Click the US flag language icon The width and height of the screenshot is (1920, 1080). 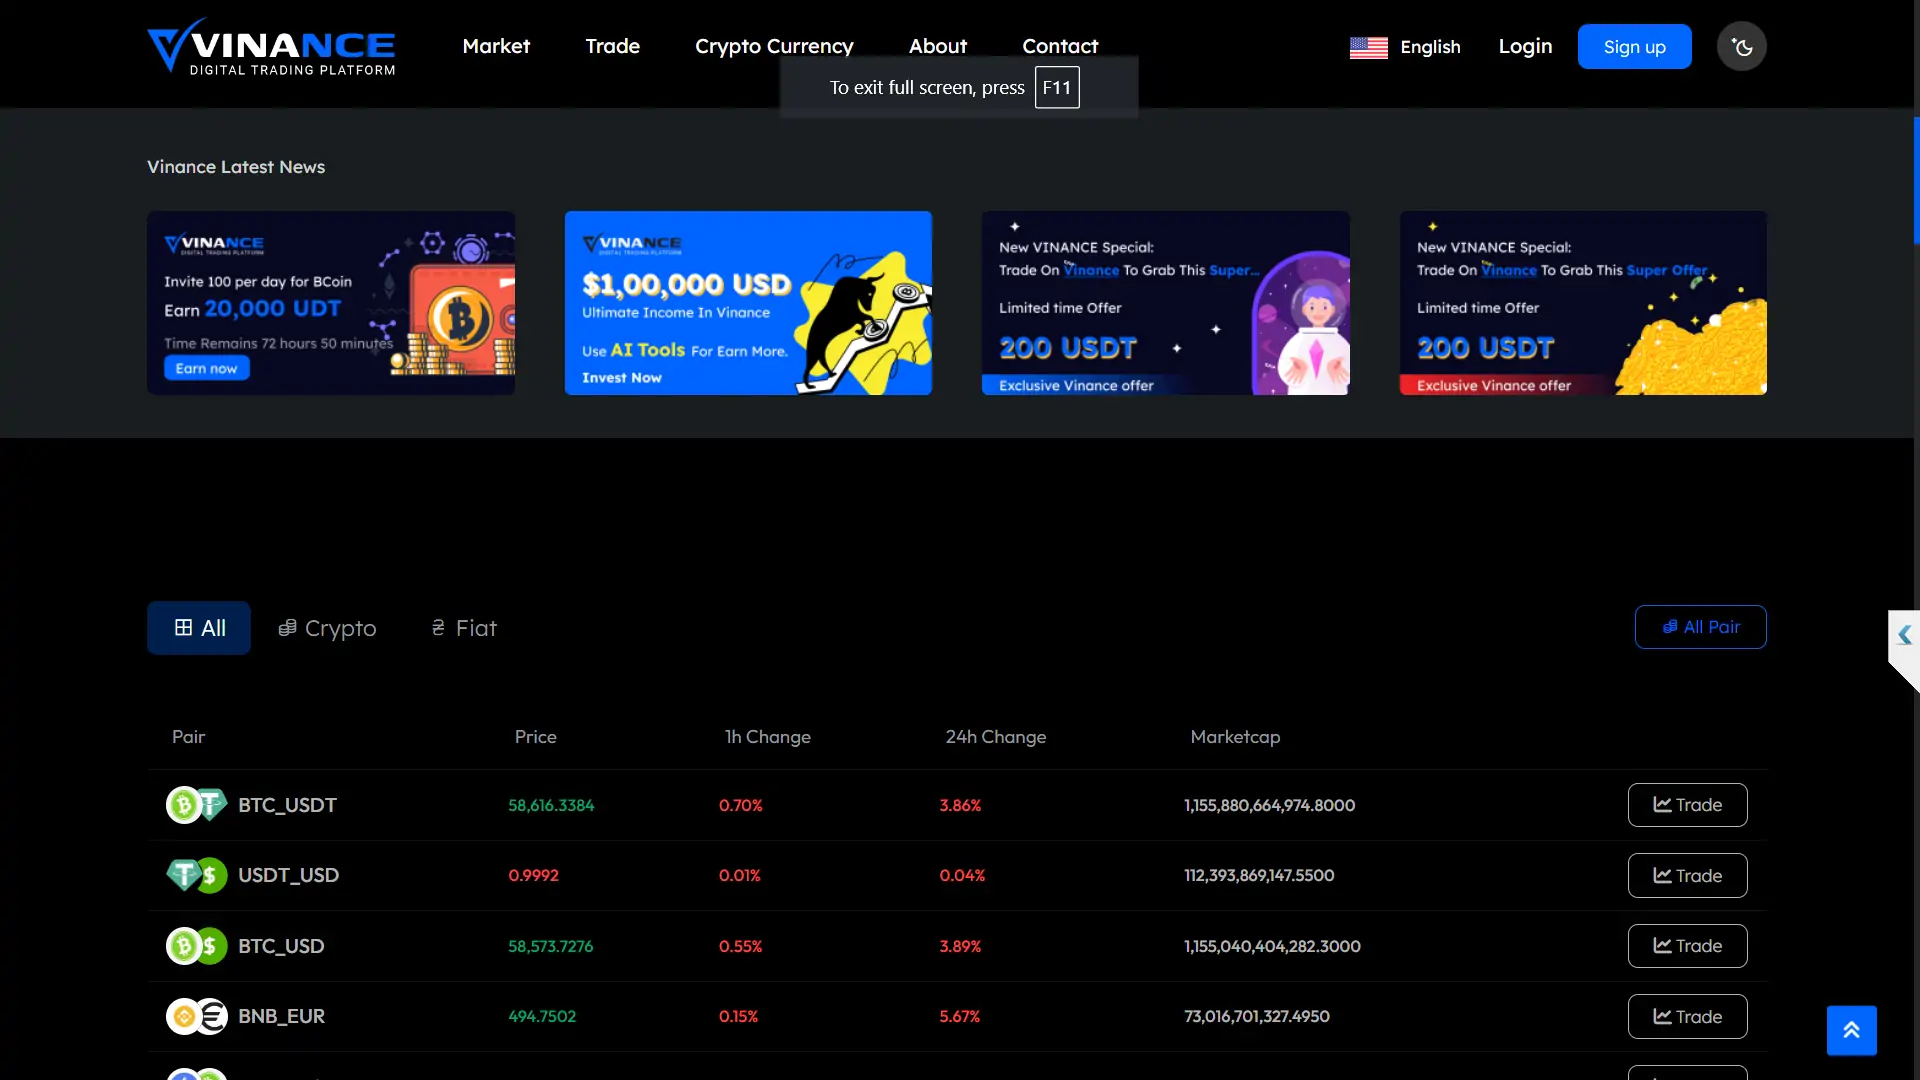tap(1368, 47)
